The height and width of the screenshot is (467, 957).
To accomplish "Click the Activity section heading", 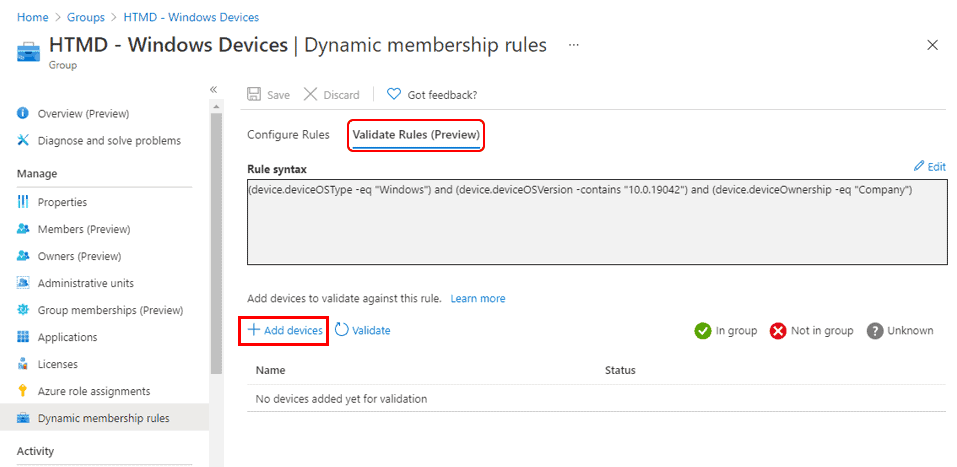I will (x=35, y=451).
